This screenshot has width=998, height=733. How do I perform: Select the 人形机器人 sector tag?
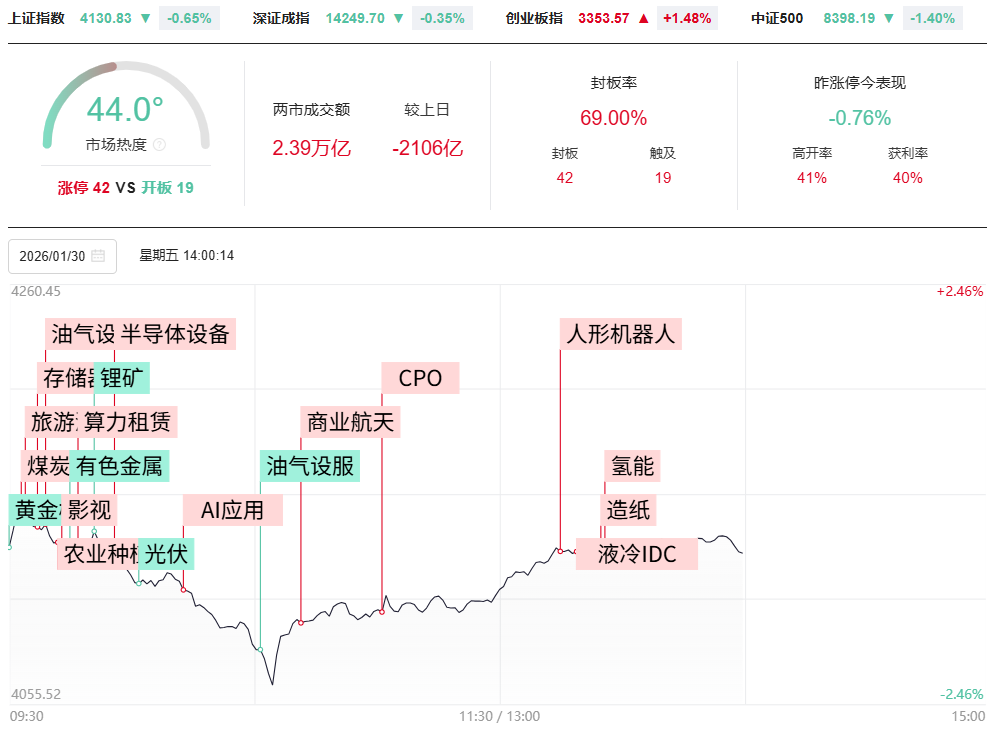[x=621, y=333]
